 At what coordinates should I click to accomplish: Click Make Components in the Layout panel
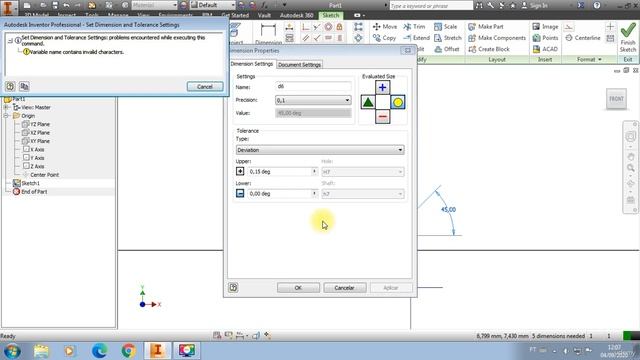click(x=497, y=38)
